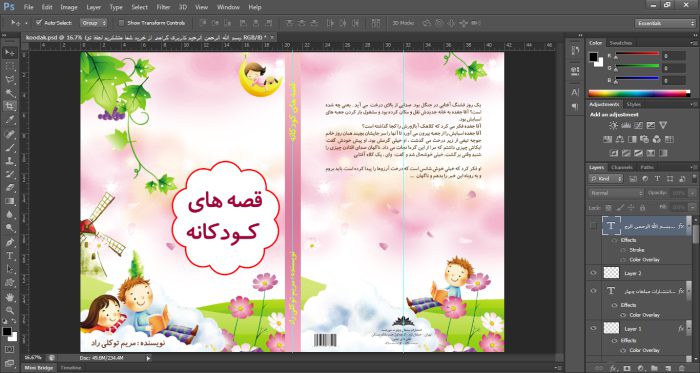Open the Timeline tab

(x=71, y=368)
